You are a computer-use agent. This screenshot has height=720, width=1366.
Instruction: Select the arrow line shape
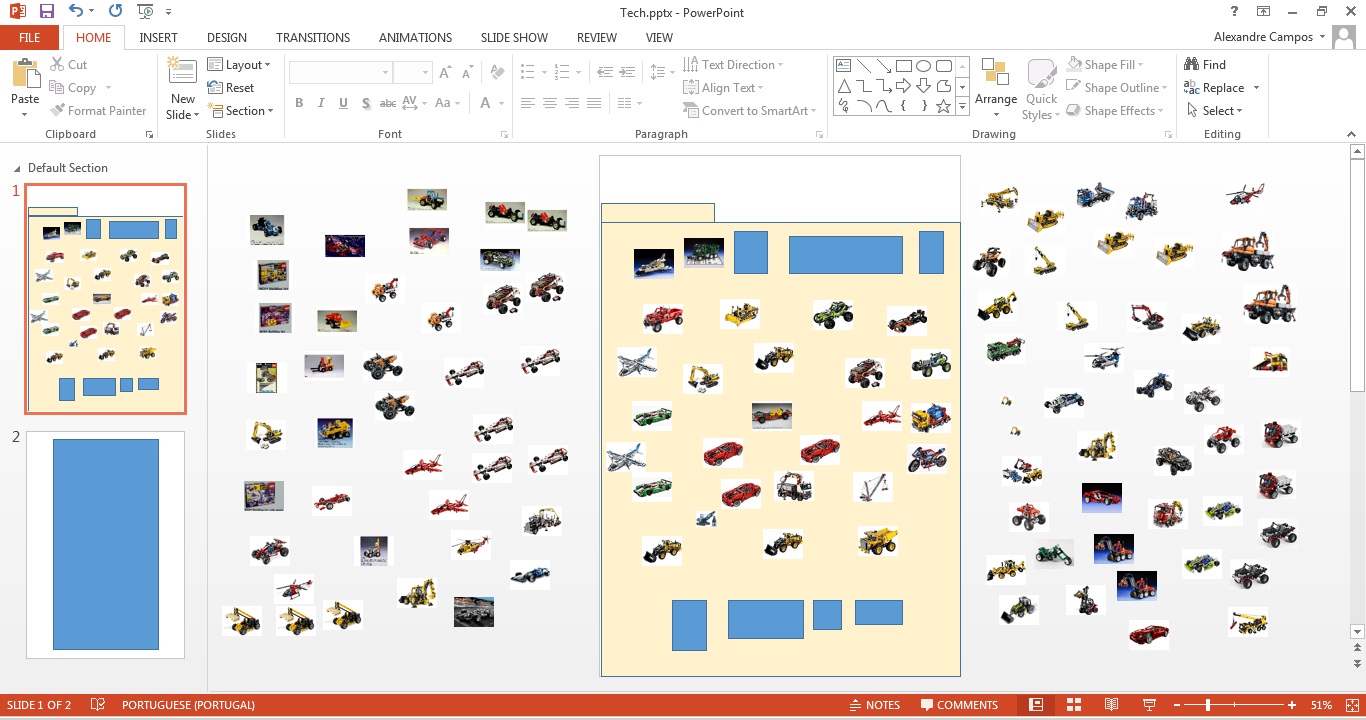[x=883, y=65]
